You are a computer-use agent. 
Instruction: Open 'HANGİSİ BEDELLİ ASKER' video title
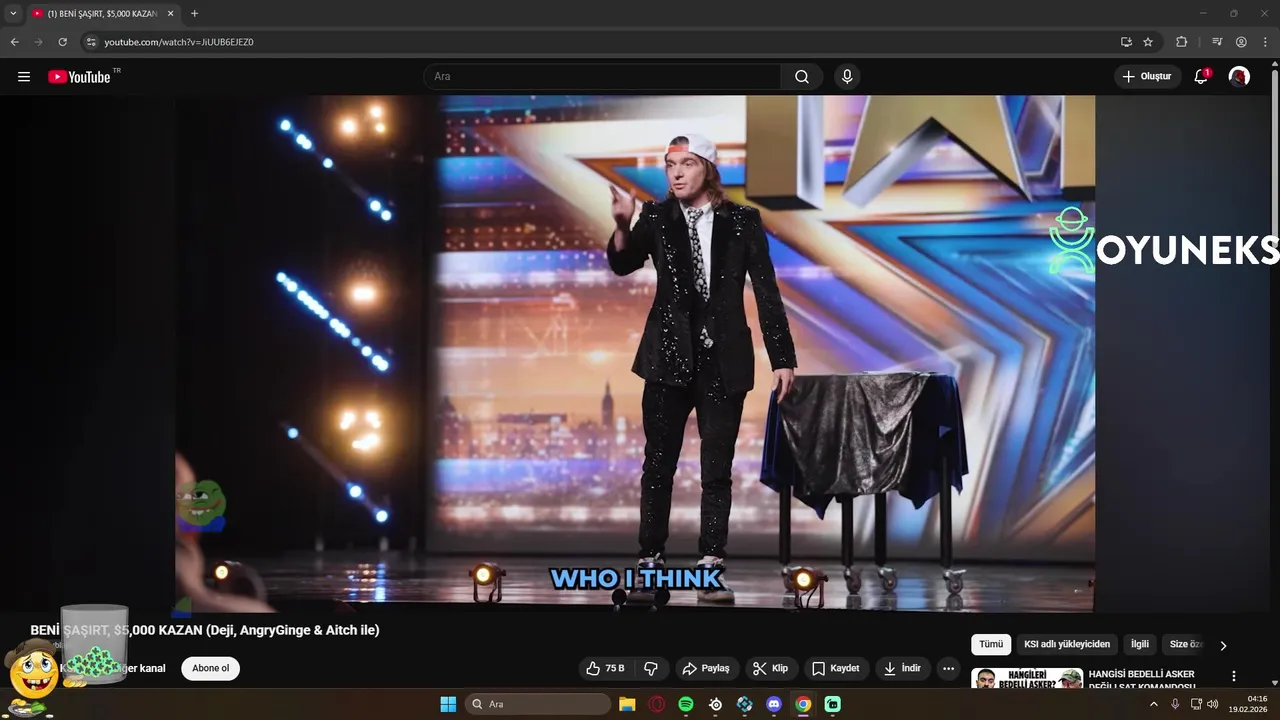tap(1141, 680)
